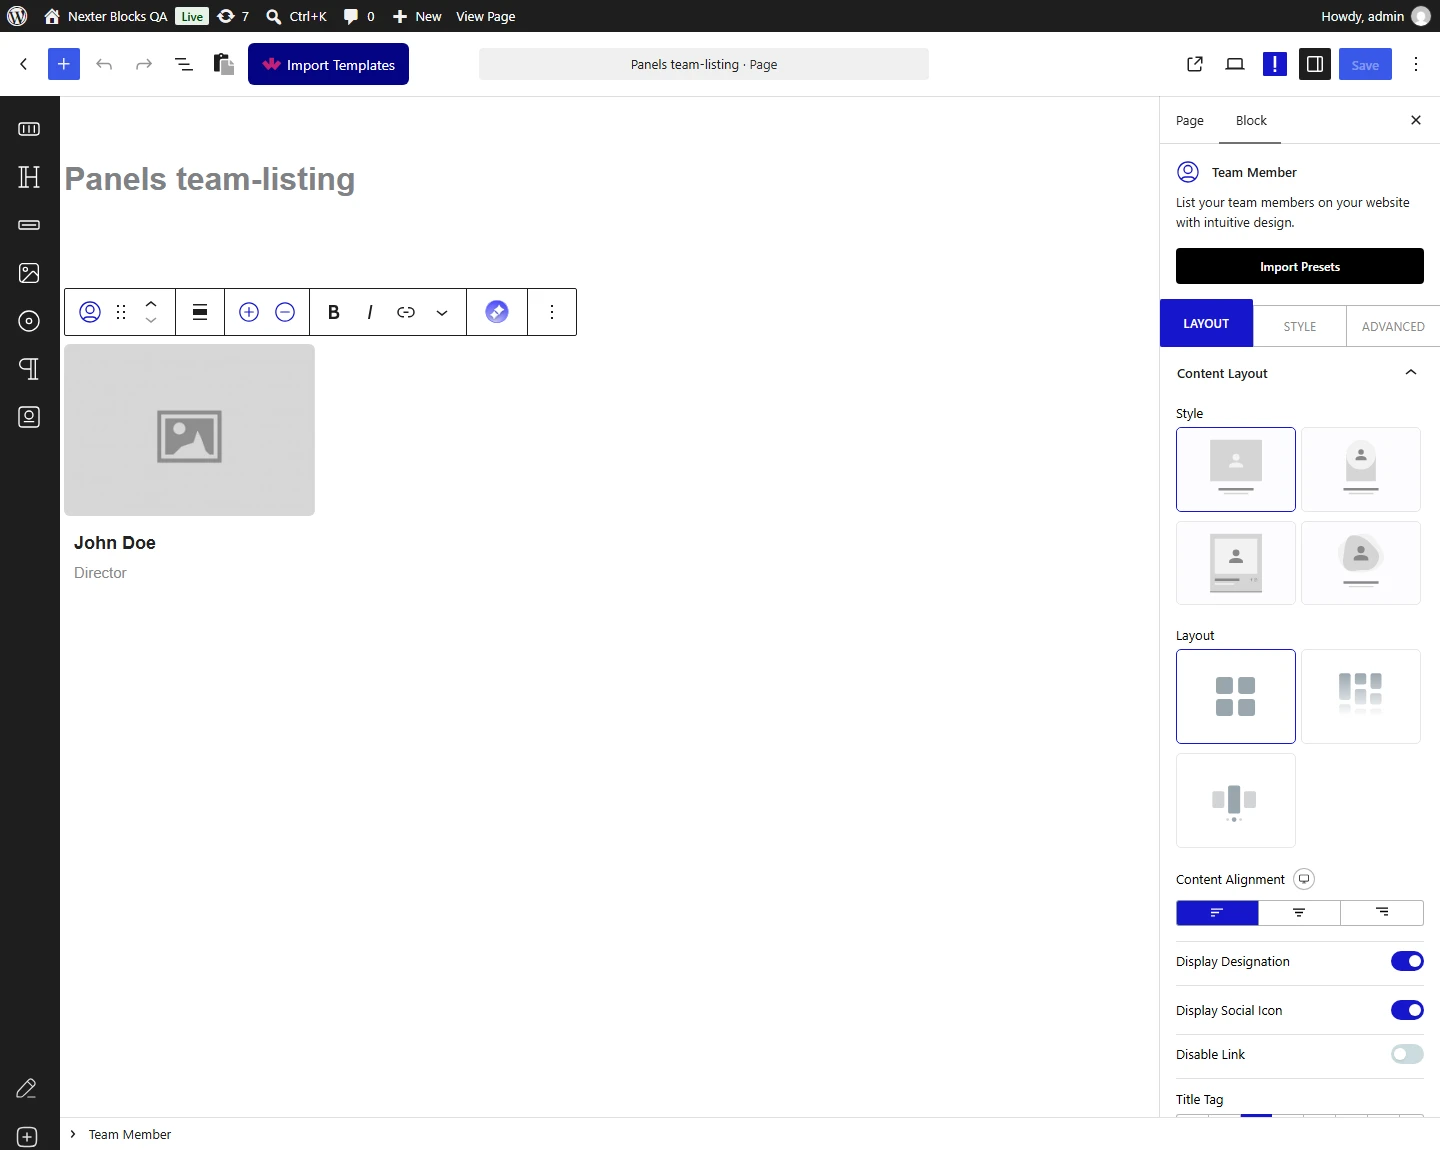Image resolution: width=1440 pixels, height=1150 pixels.
Task: Click the paste clipboard icon
Action: (x=224, y=64)
